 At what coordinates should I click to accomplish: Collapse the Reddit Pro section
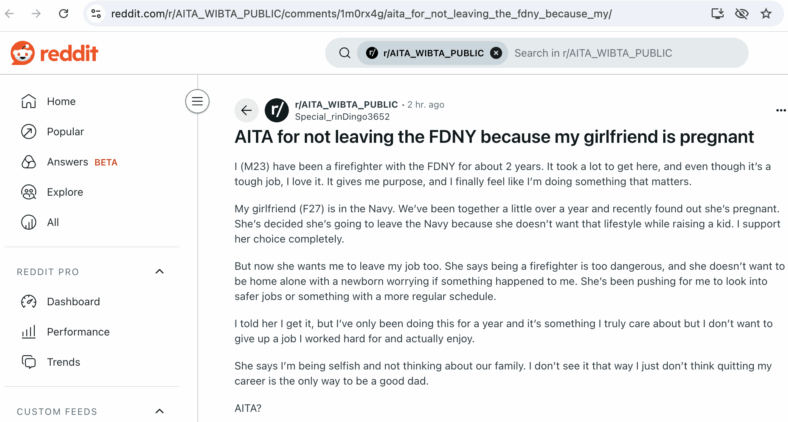coord(159,271)
